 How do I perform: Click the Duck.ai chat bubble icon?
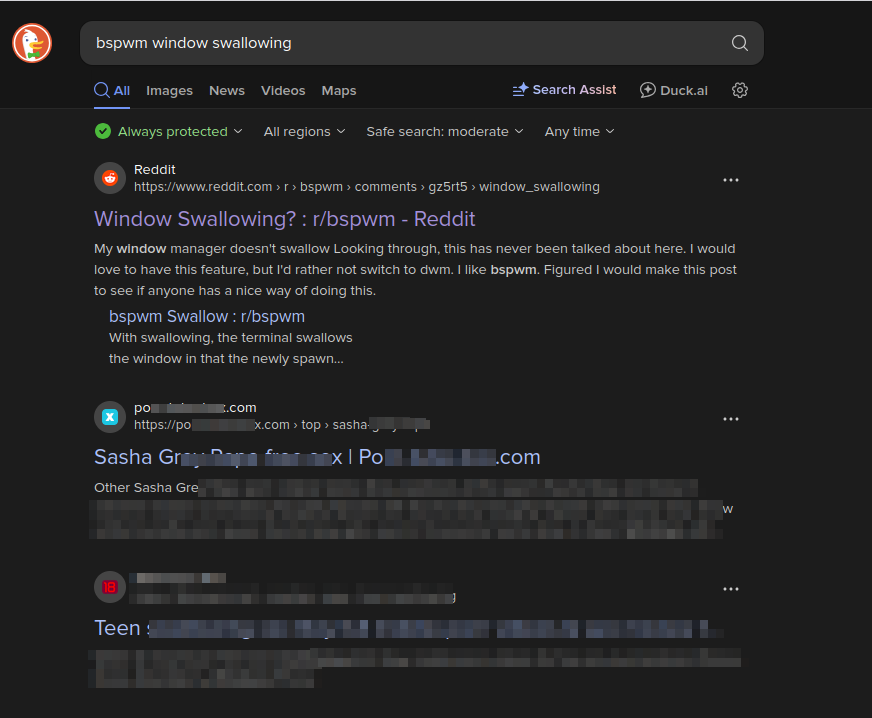[647, 90]
